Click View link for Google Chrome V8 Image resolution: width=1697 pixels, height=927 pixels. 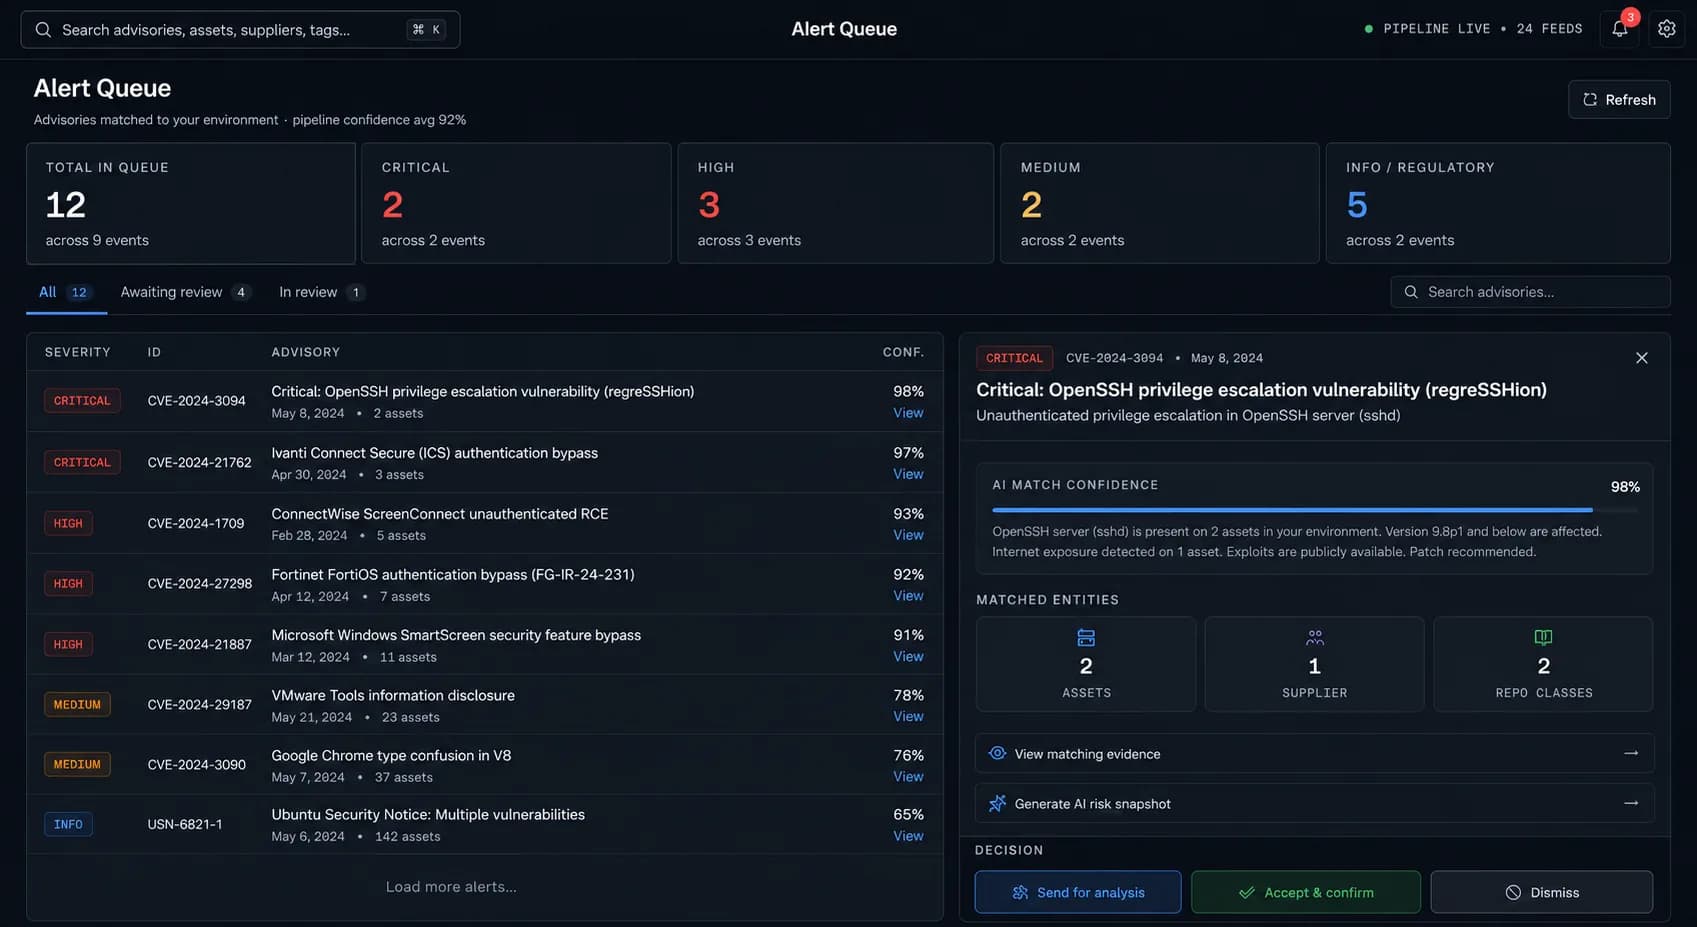point(908,776)
